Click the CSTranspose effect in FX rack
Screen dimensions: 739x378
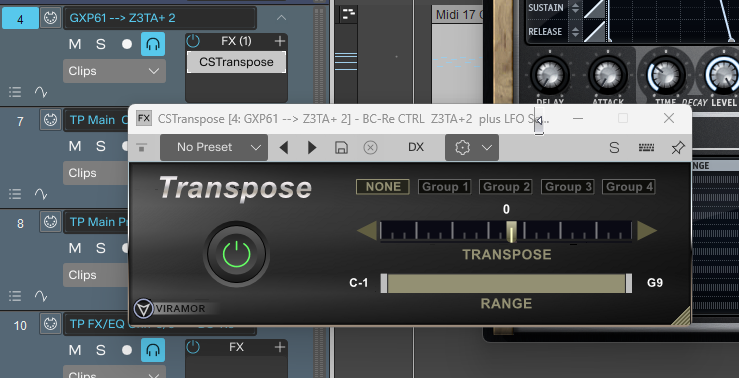[x=237, y=62]
